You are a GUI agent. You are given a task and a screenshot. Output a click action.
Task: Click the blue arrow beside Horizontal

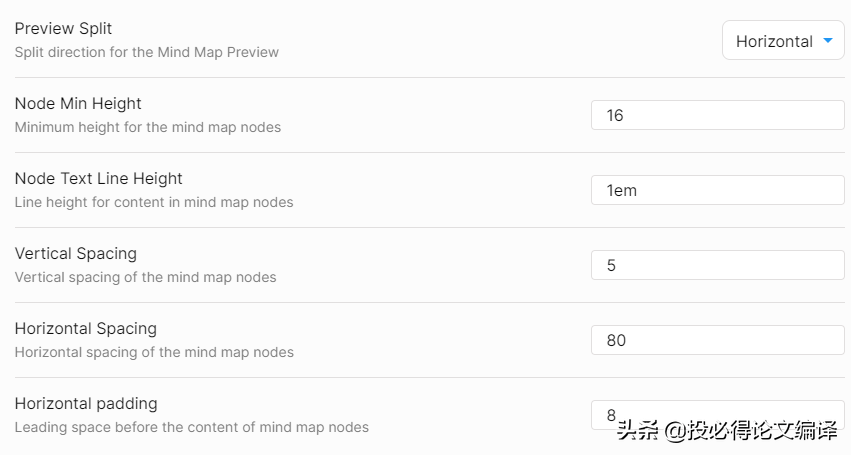pos(828,41)
